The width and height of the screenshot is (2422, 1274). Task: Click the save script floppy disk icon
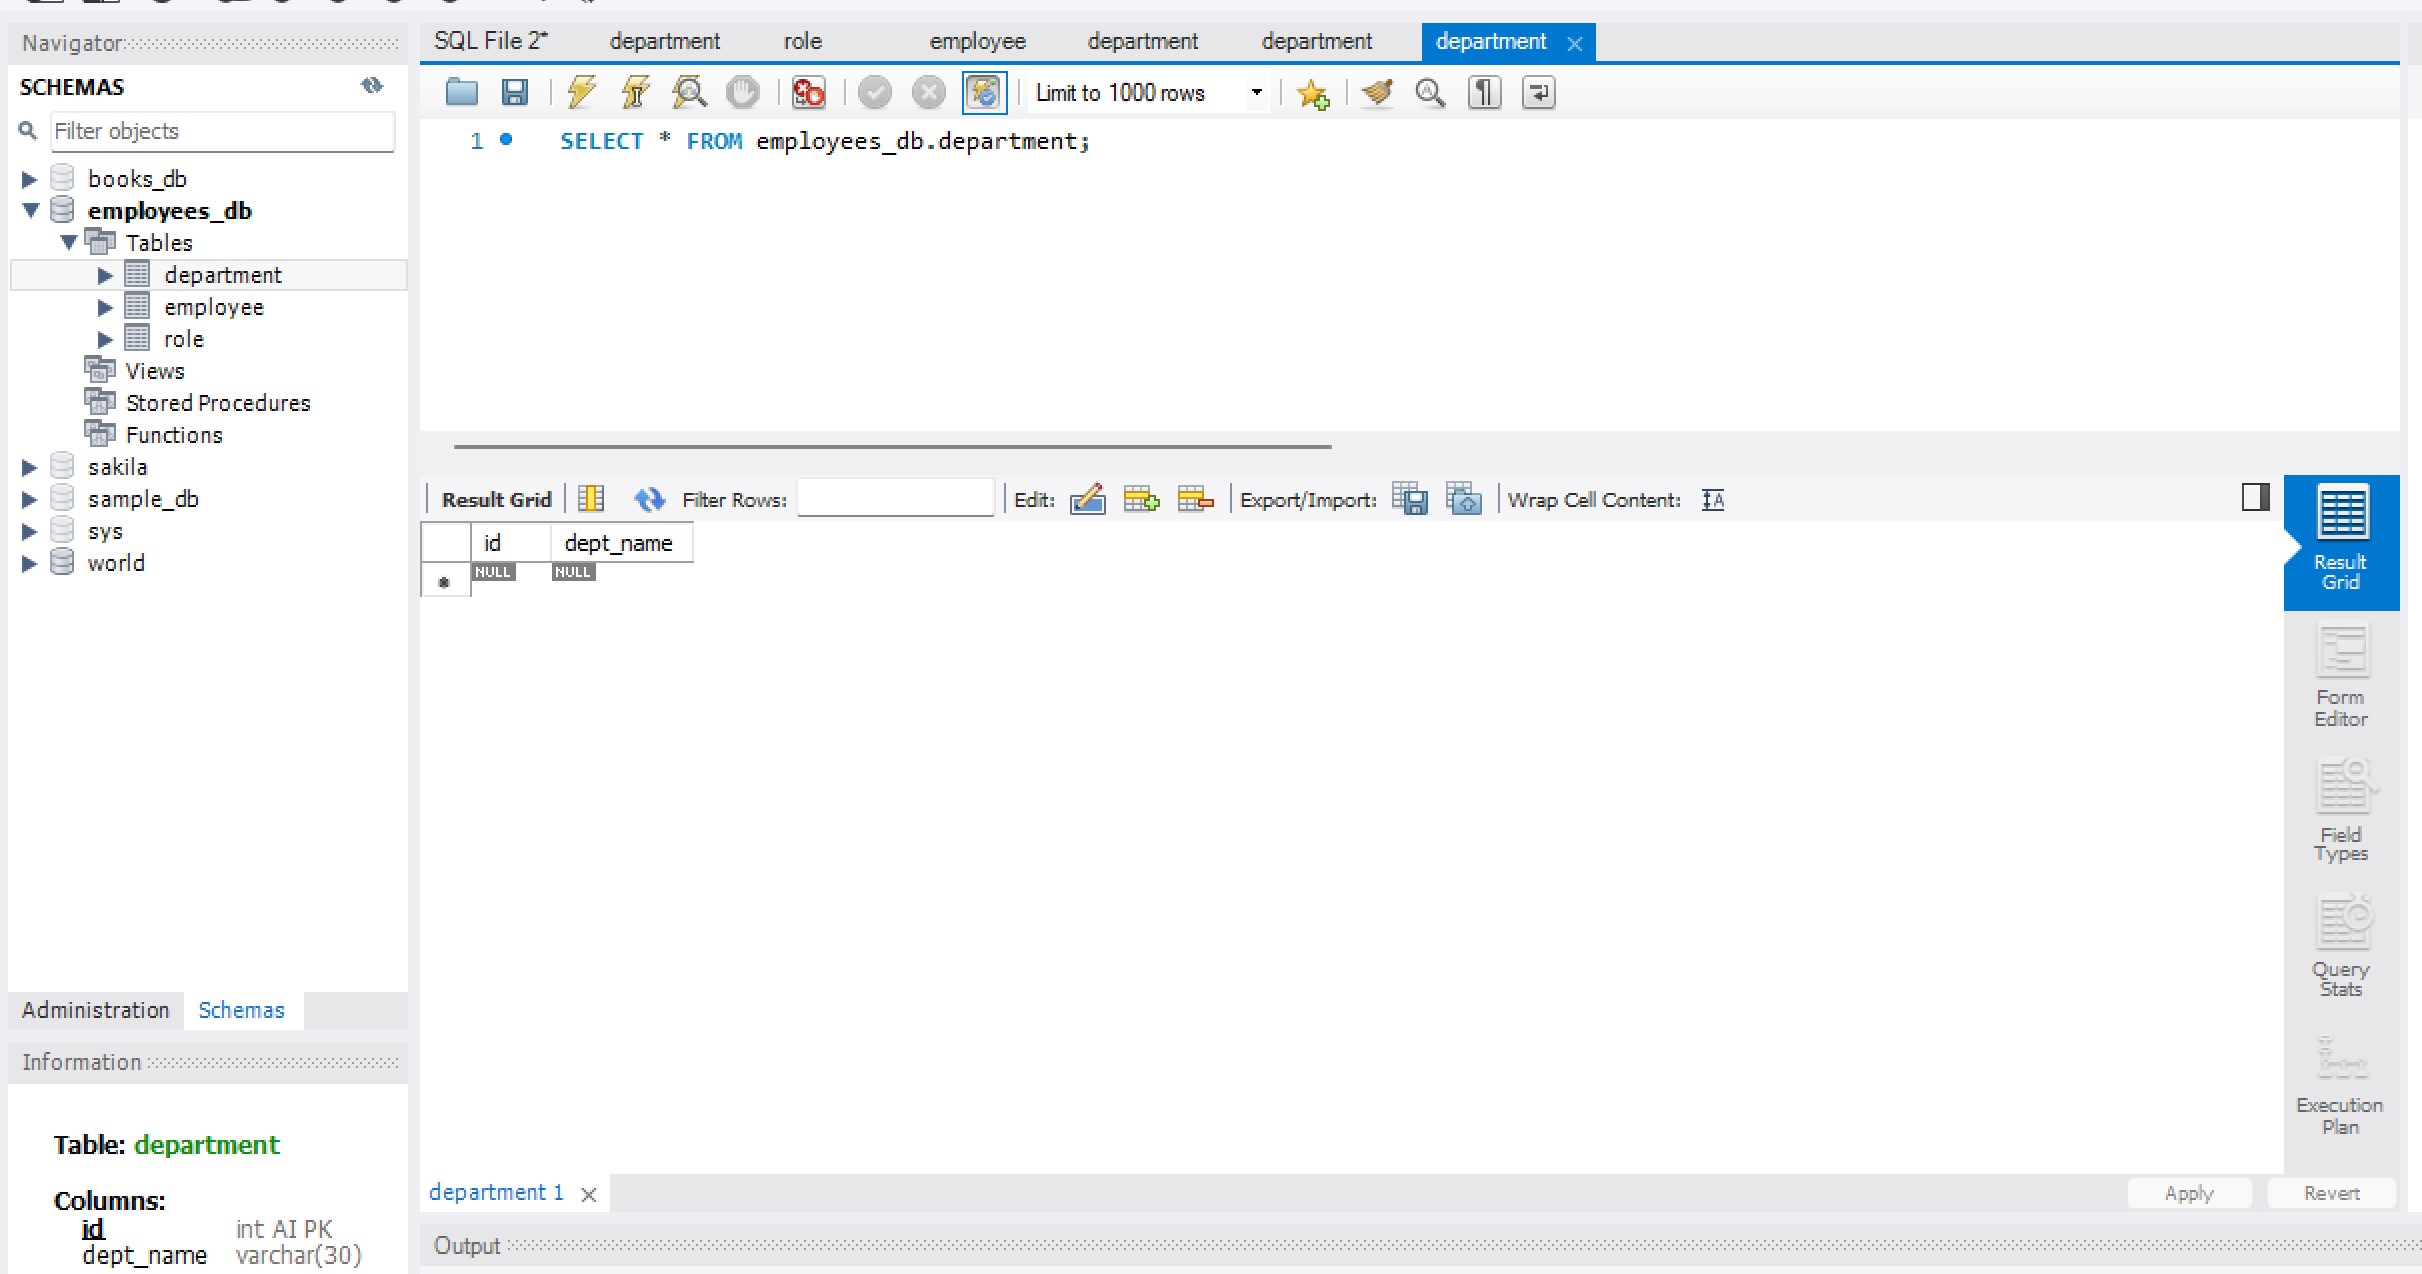pos(514,93)
